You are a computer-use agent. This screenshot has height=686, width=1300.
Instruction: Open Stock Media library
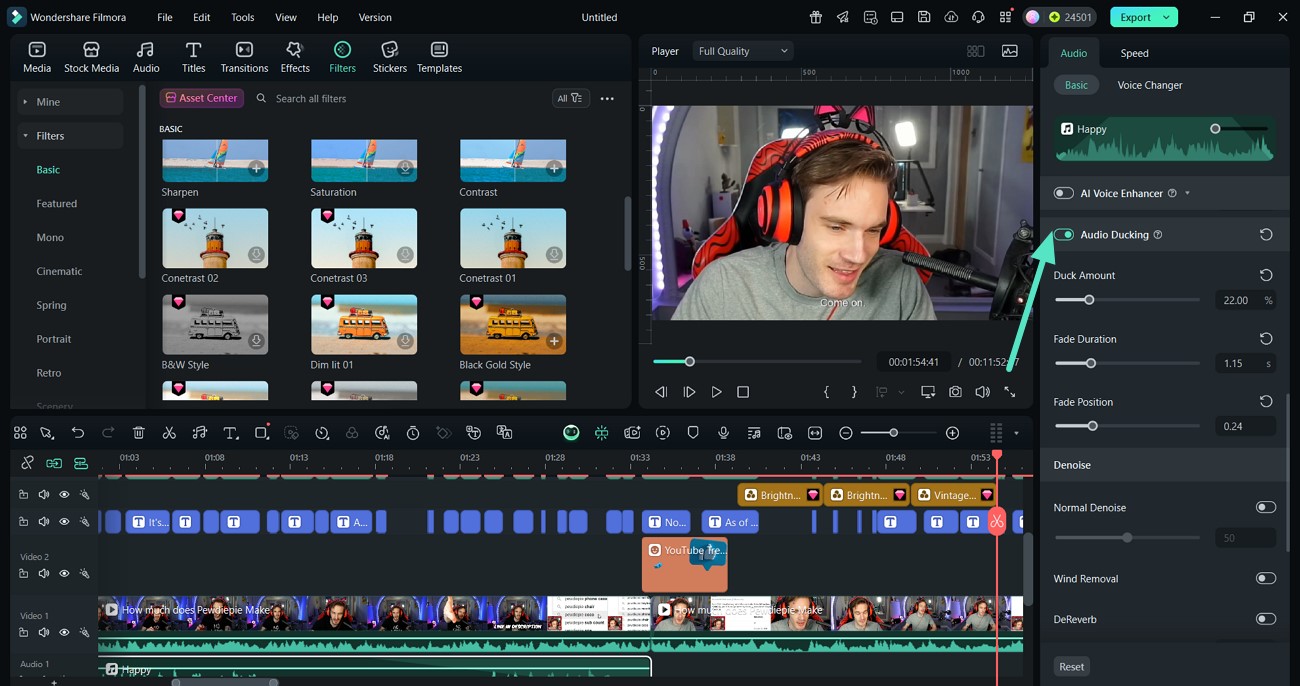coord(91,57)
